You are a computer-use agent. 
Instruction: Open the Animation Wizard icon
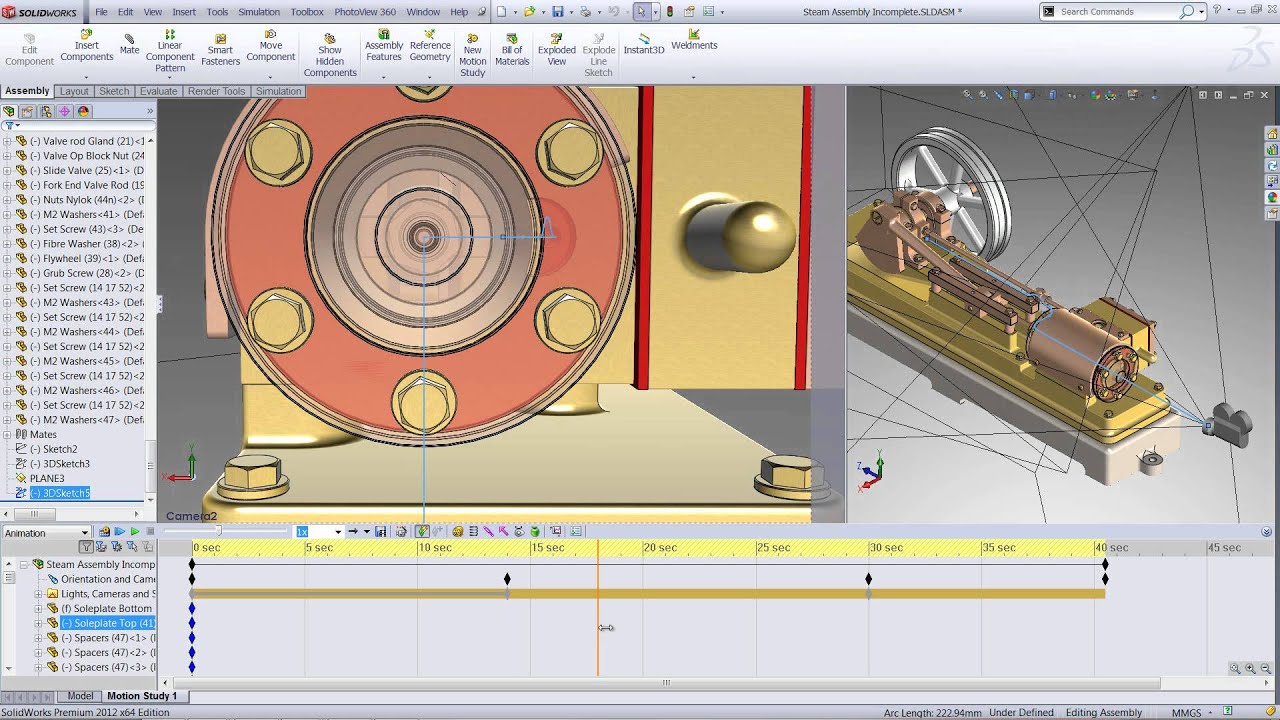click(x=401, y=532)
